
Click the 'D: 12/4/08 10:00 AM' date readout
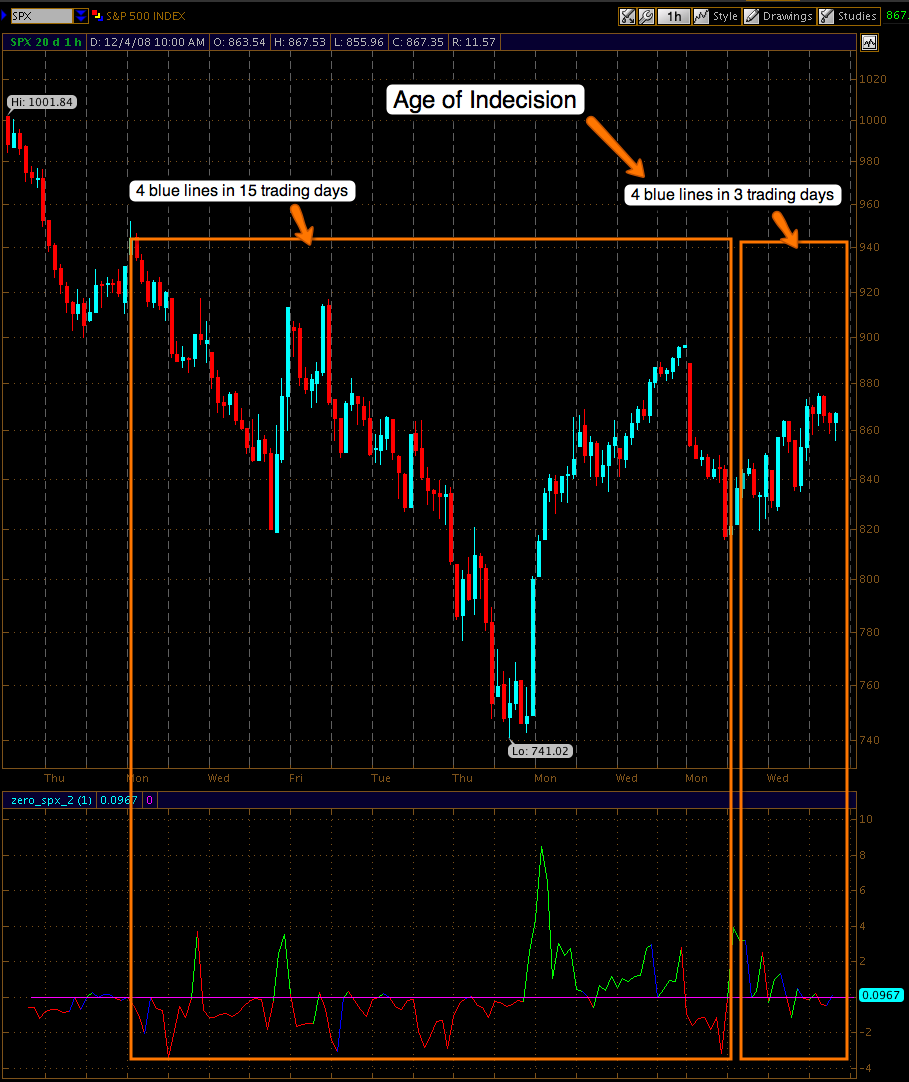pos(147,42)
